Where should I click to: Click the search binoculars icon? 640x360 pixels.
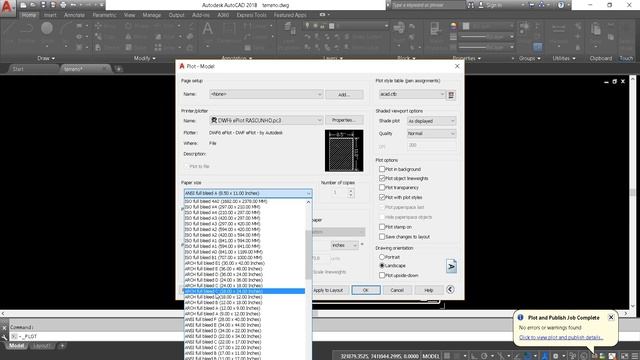point(471,5)
